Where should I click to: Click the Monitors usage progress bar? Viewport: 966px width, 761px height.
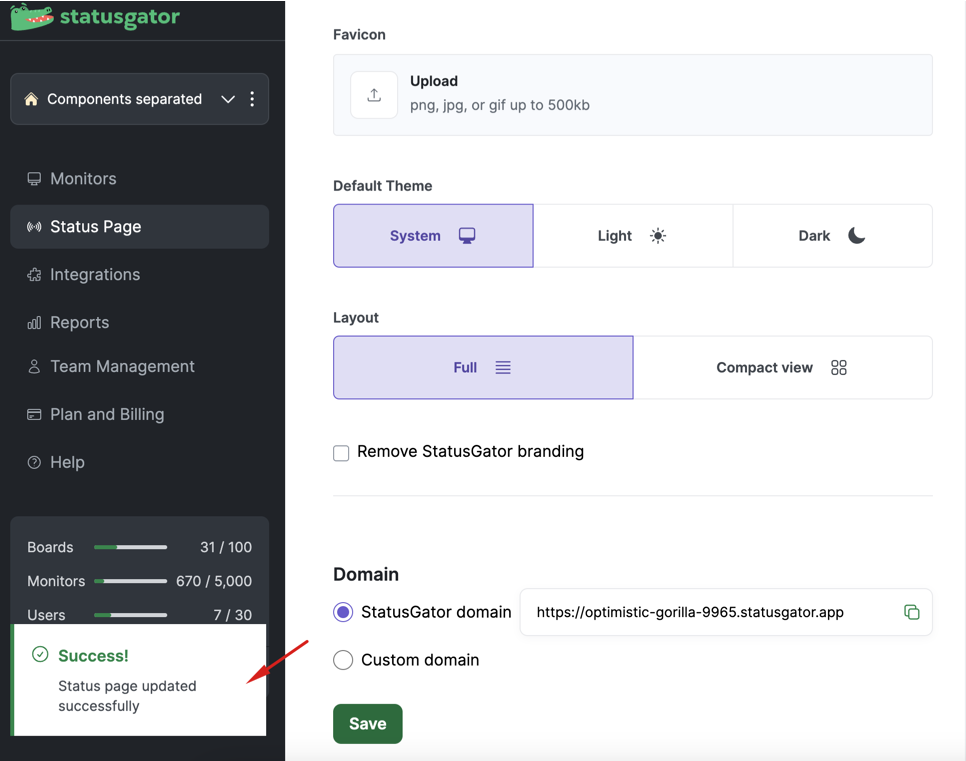click(130, 581)
